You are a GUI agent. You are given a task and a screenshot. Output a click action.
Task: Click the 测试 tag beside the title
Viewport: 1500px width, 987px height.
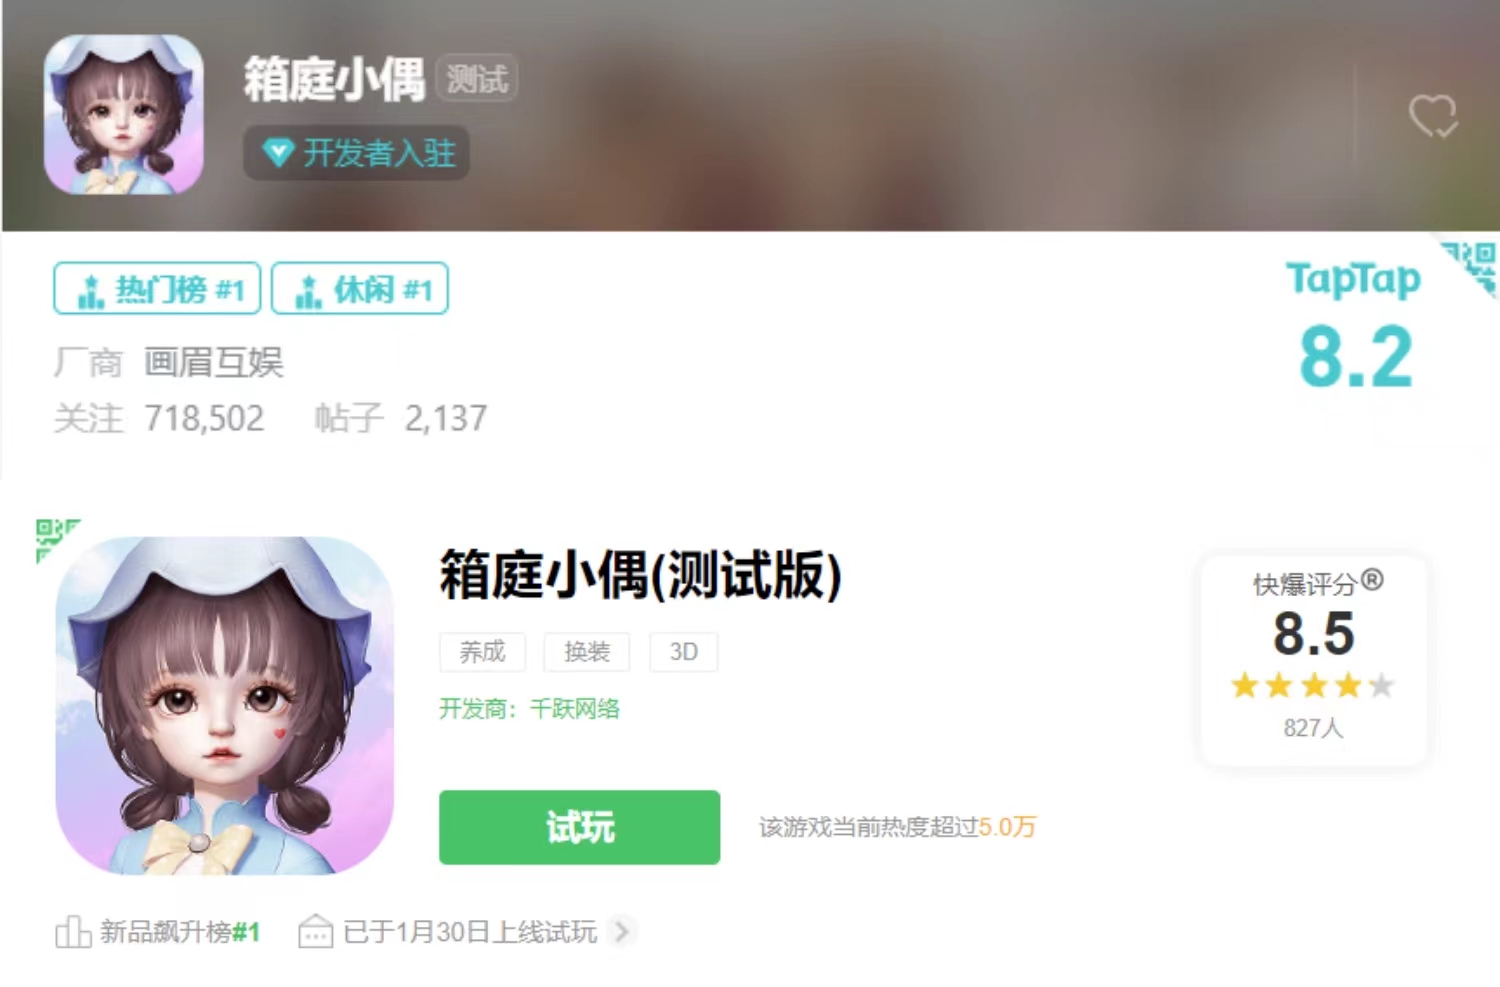point(477,79)
